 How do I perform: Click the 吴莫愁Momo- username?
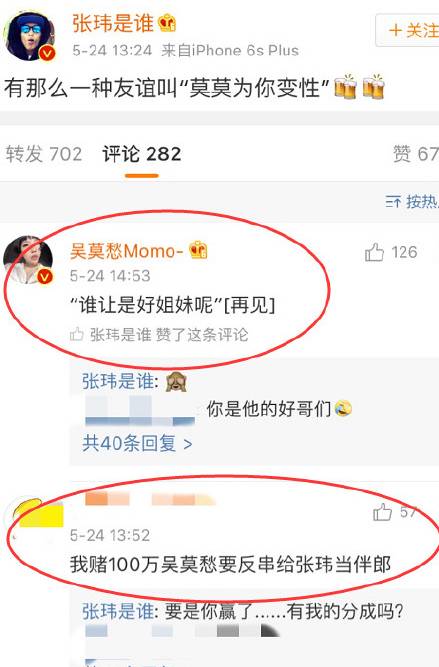click(126, 251)
